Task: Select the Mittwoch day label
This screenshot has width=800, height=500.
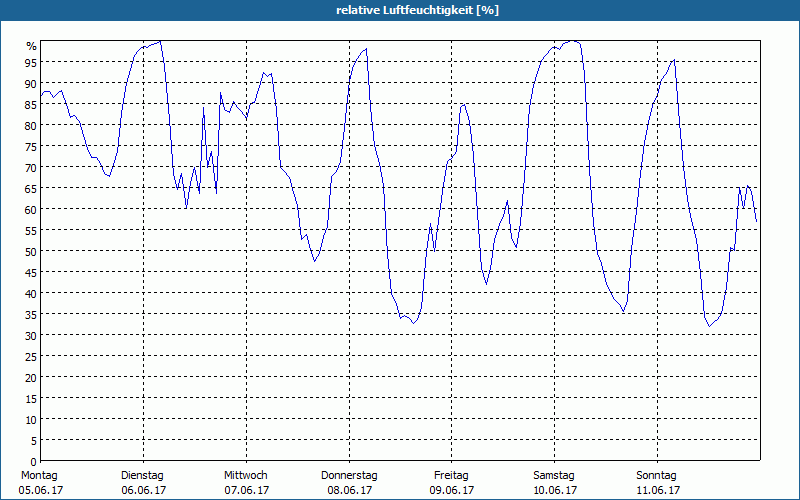Action: 245,475
